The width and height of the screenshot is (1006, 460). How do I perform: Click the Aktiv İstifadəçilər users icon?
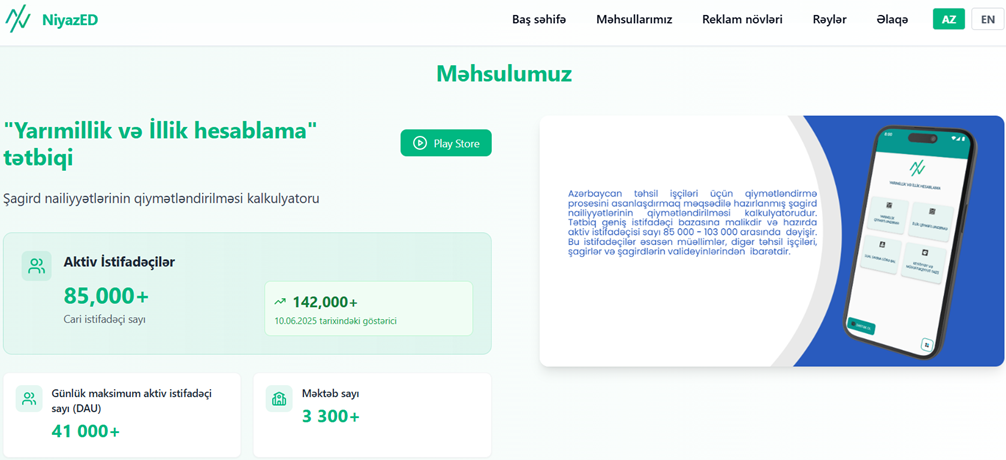(x=37, y=265)
